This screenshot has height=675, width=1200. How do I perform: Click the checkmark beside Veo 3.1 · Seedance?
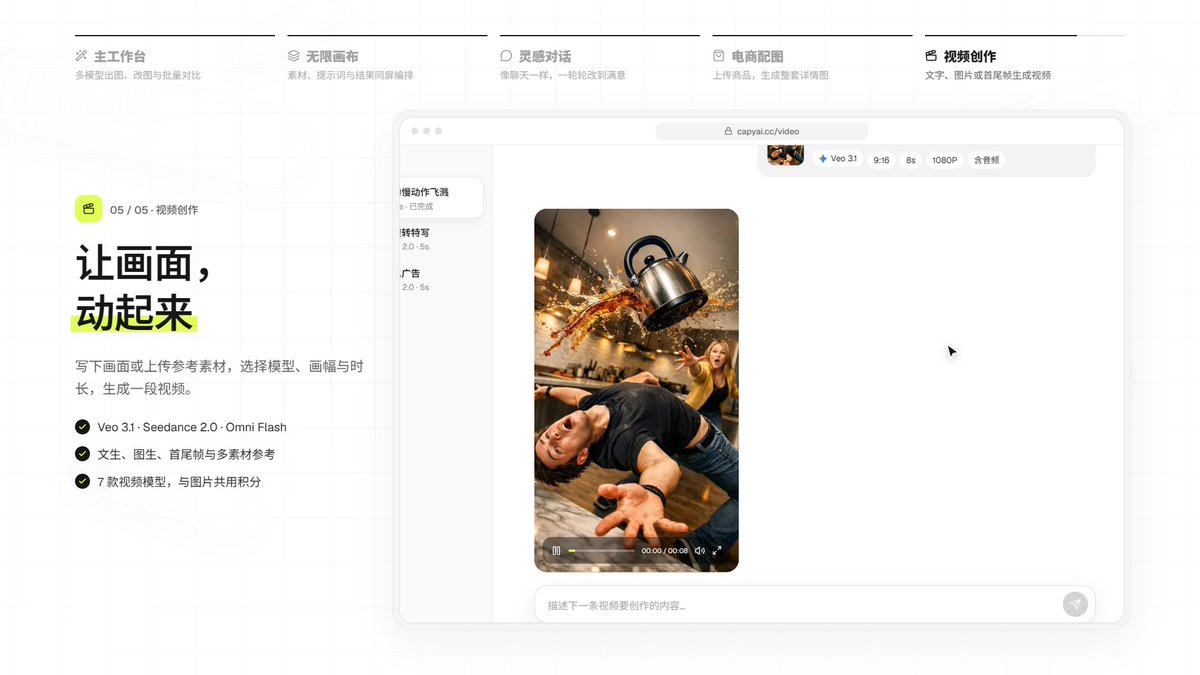pyautogui.click(x=82, y=427)
